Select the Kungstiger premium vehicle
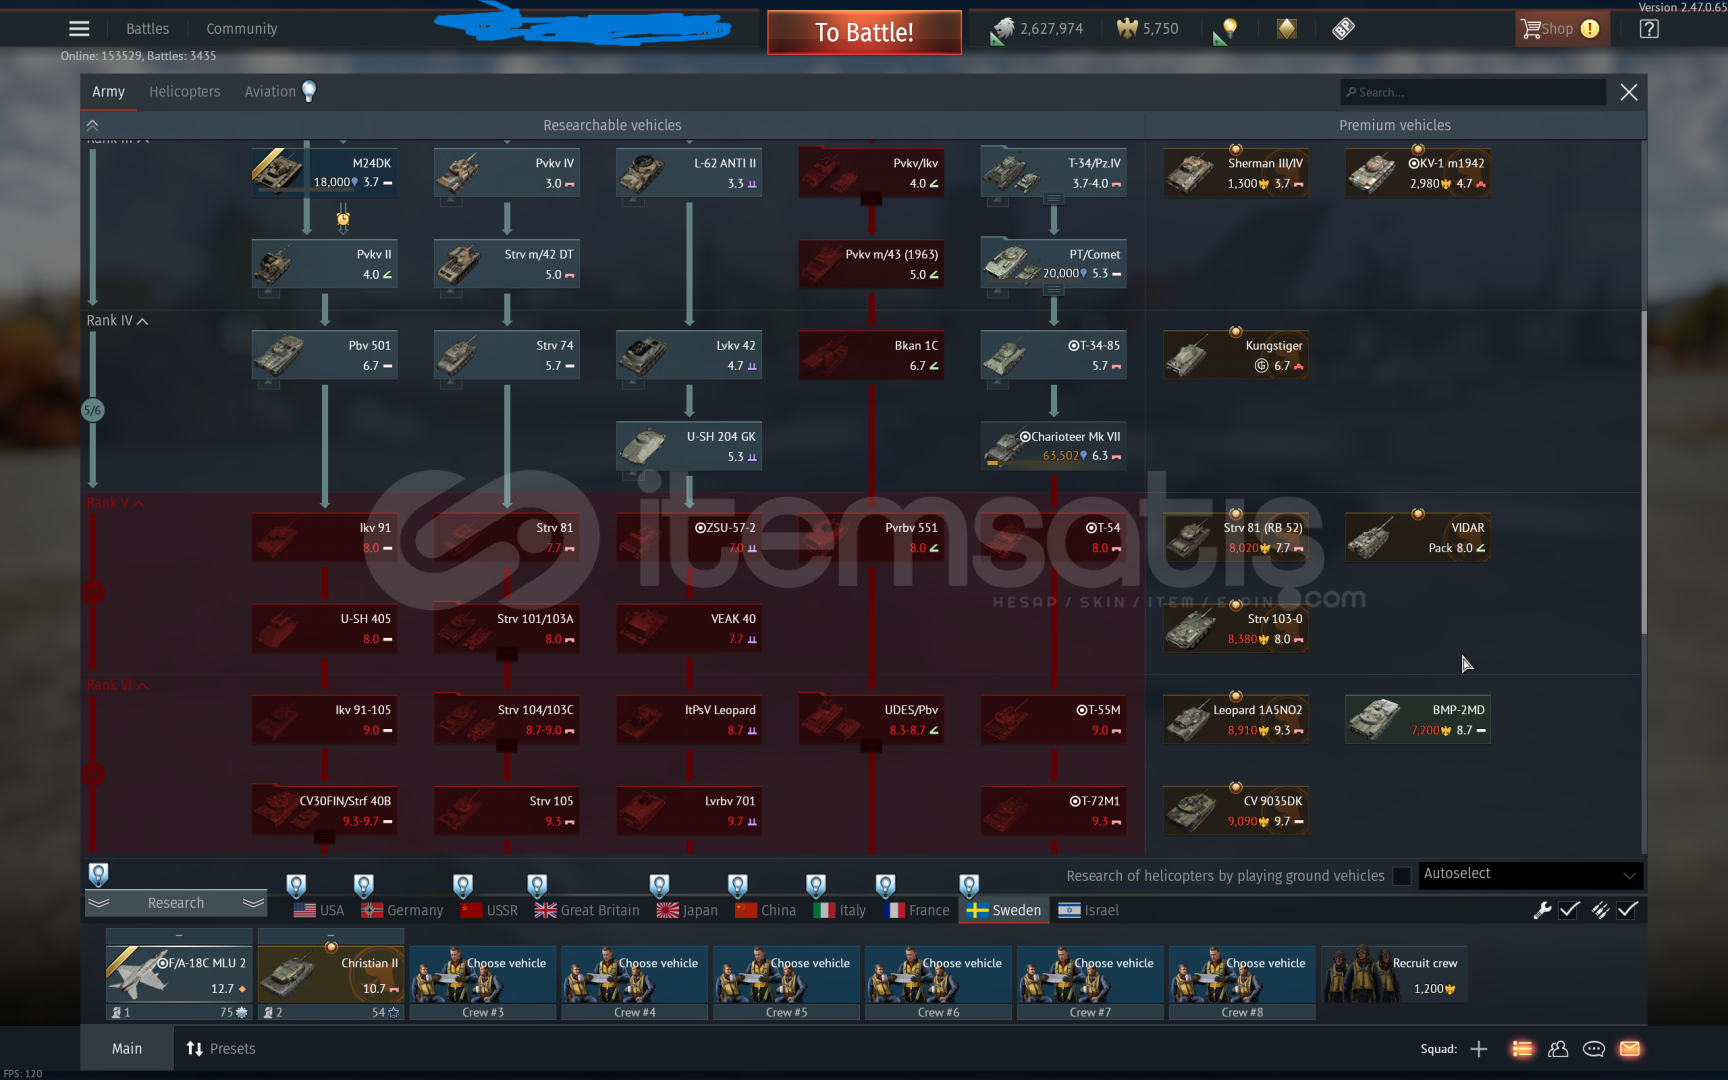This screenshot has width=1728, height=1080. 1236,355
